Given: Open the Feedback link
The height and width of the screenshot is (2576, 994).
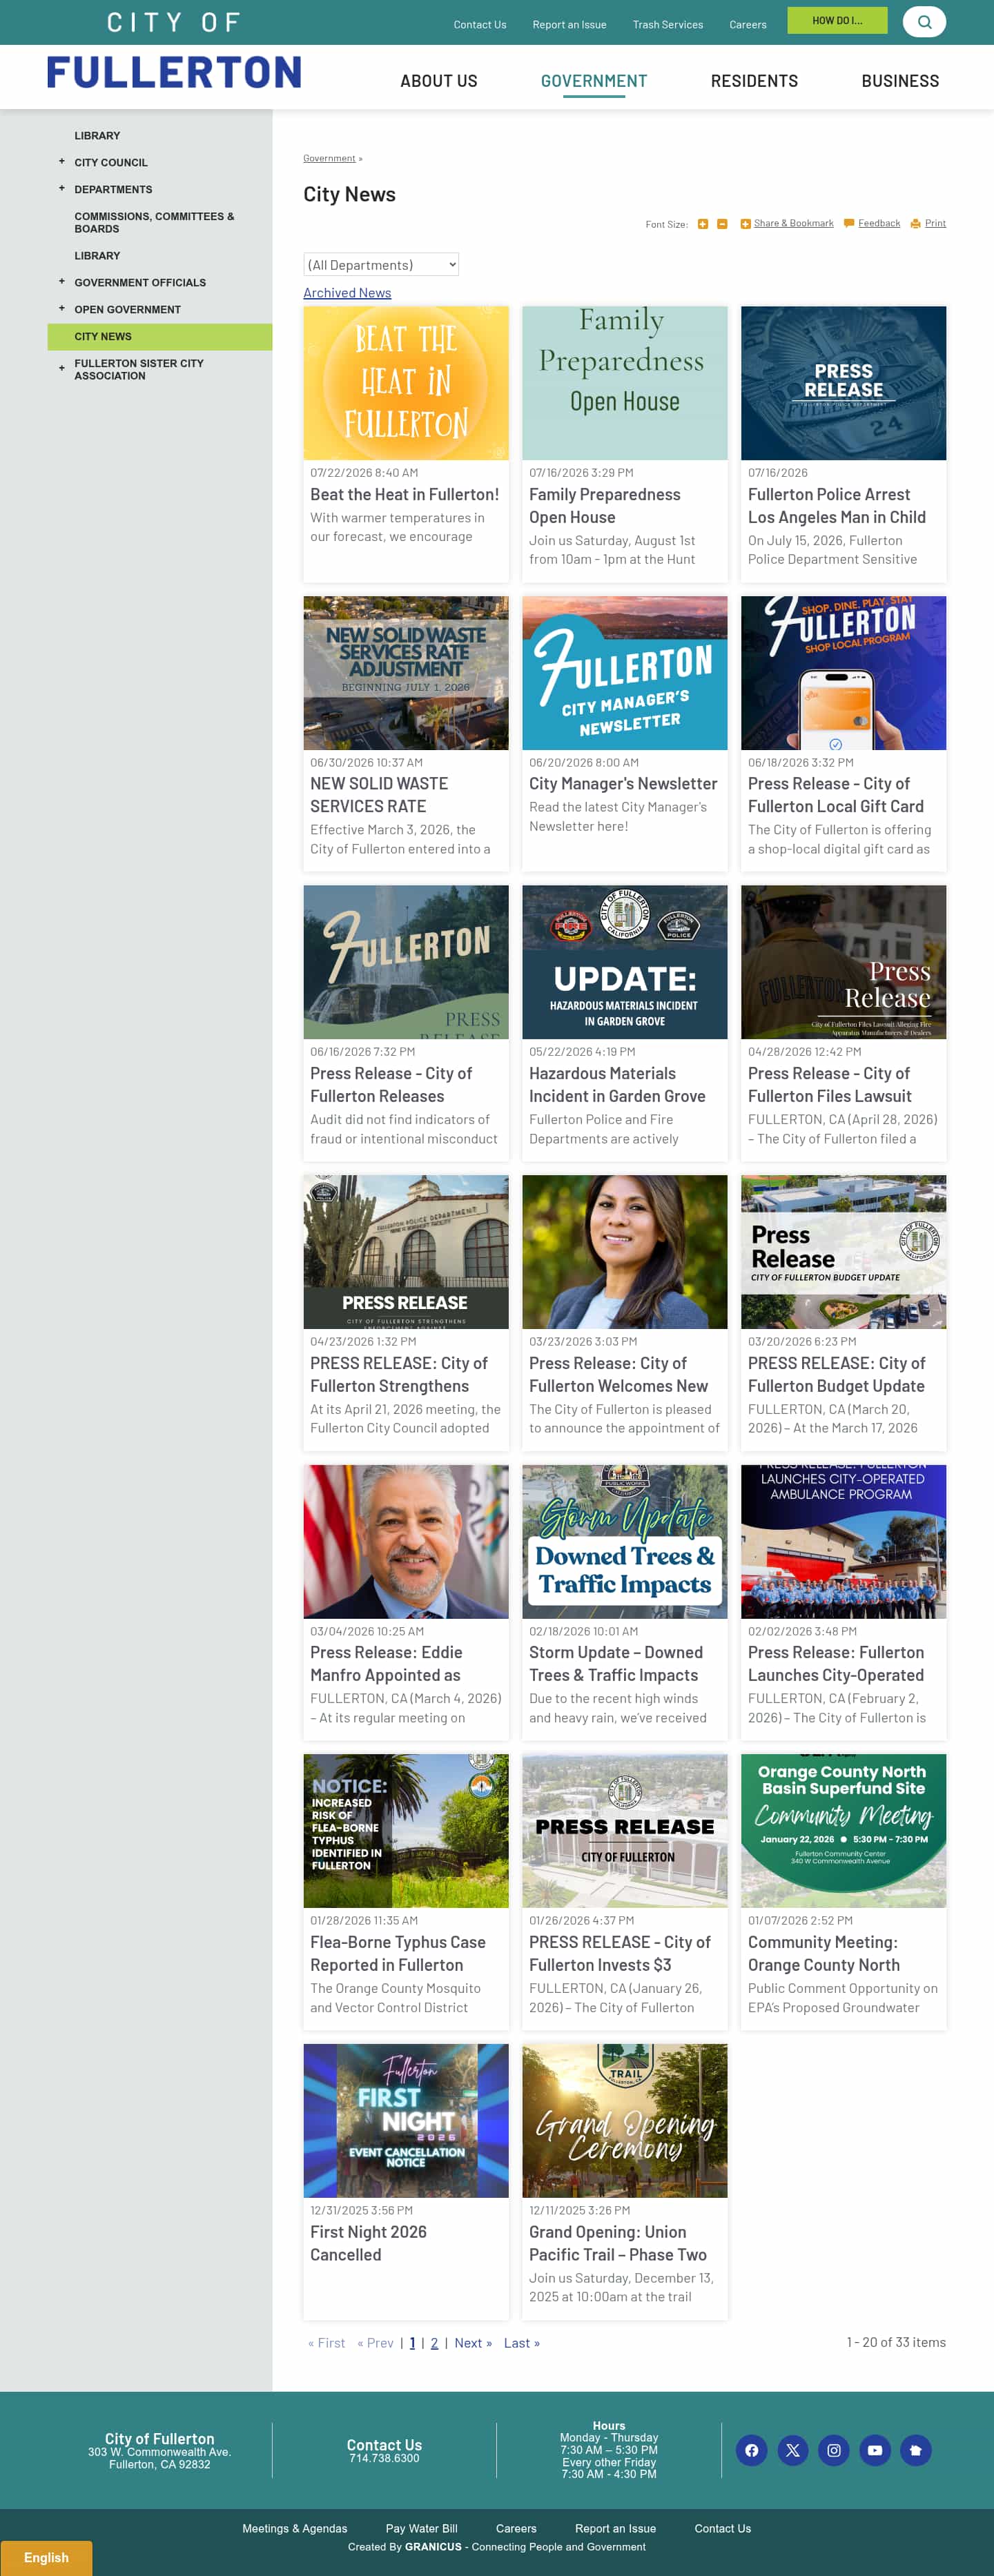Looking at the screenshot, I should (x=879, y=223).
